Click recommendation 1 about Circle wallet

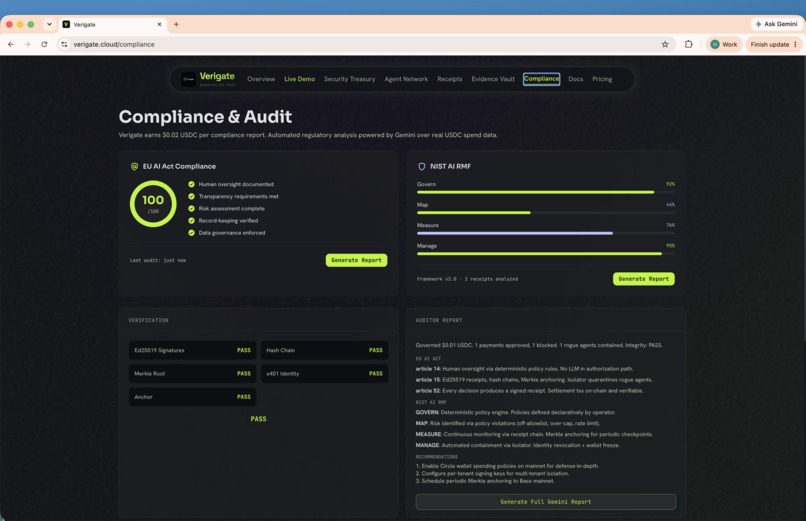pyautogui.click(x=507, y=466)
